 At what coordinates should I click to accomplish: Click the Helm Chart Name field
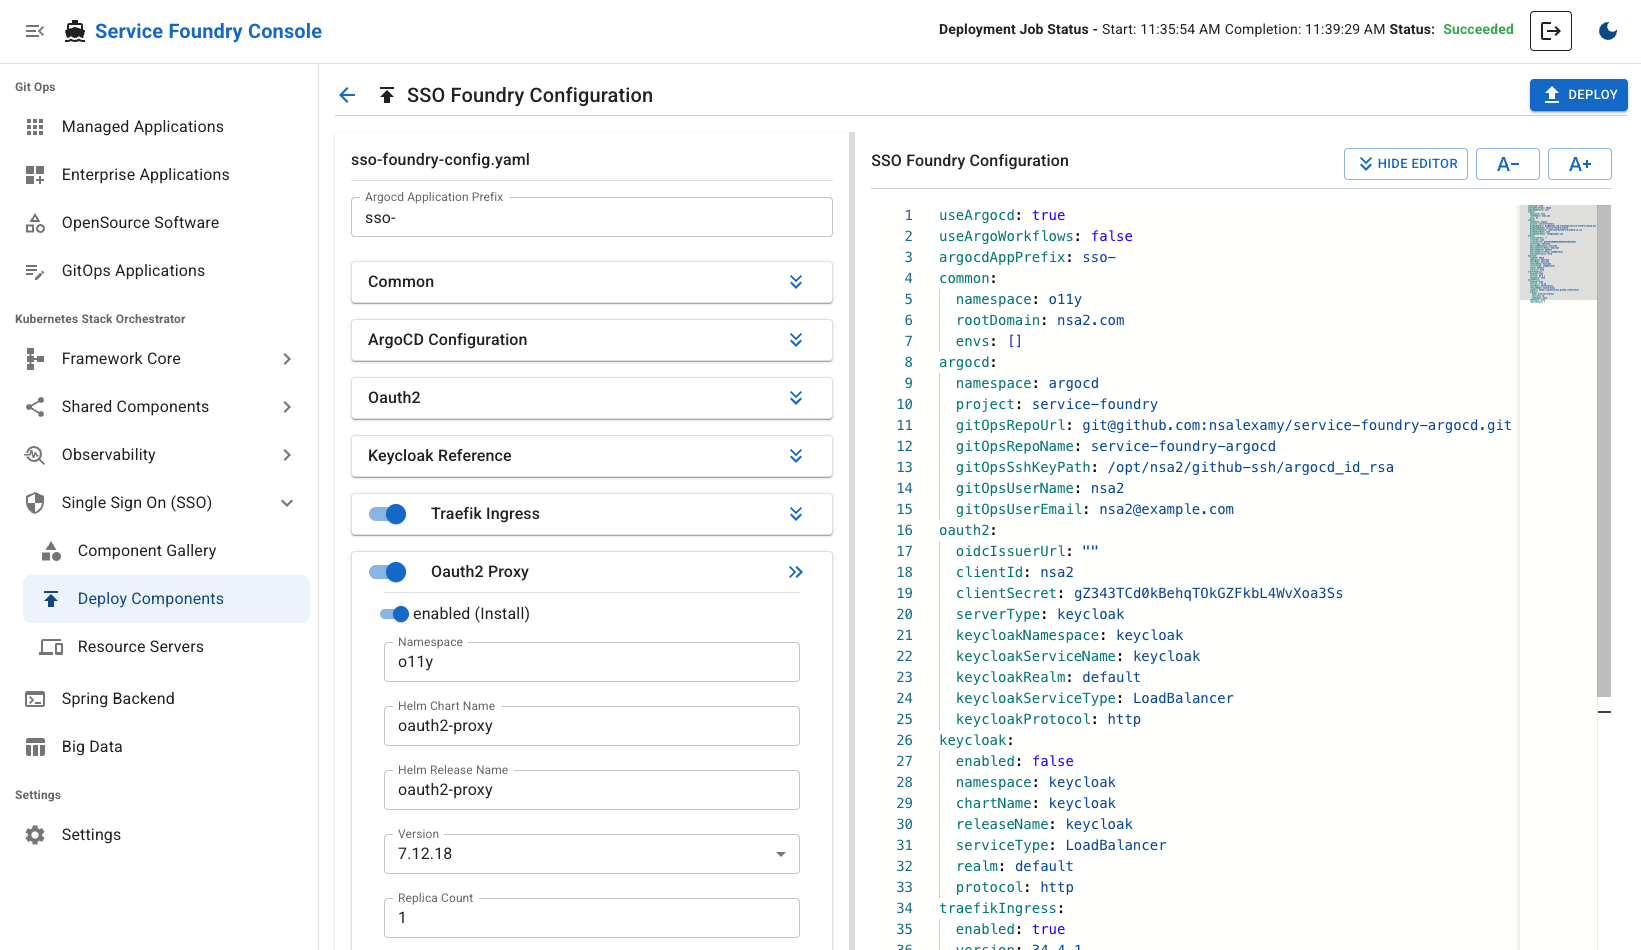tap(592, 726)
